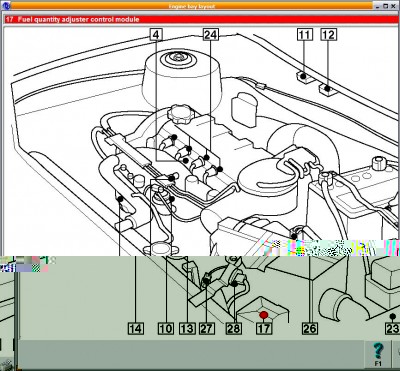This screenshot has height=371, width=400.
Task: Pick component label 13 in the bottom row
Action: [187, 329]
